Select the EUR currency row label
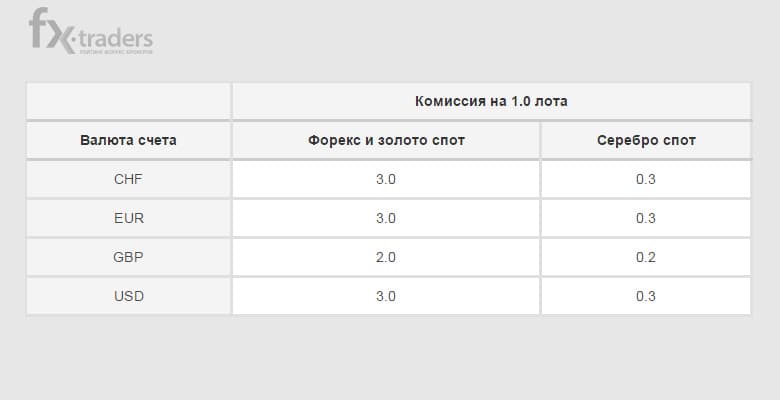 [x=128, y=218]
